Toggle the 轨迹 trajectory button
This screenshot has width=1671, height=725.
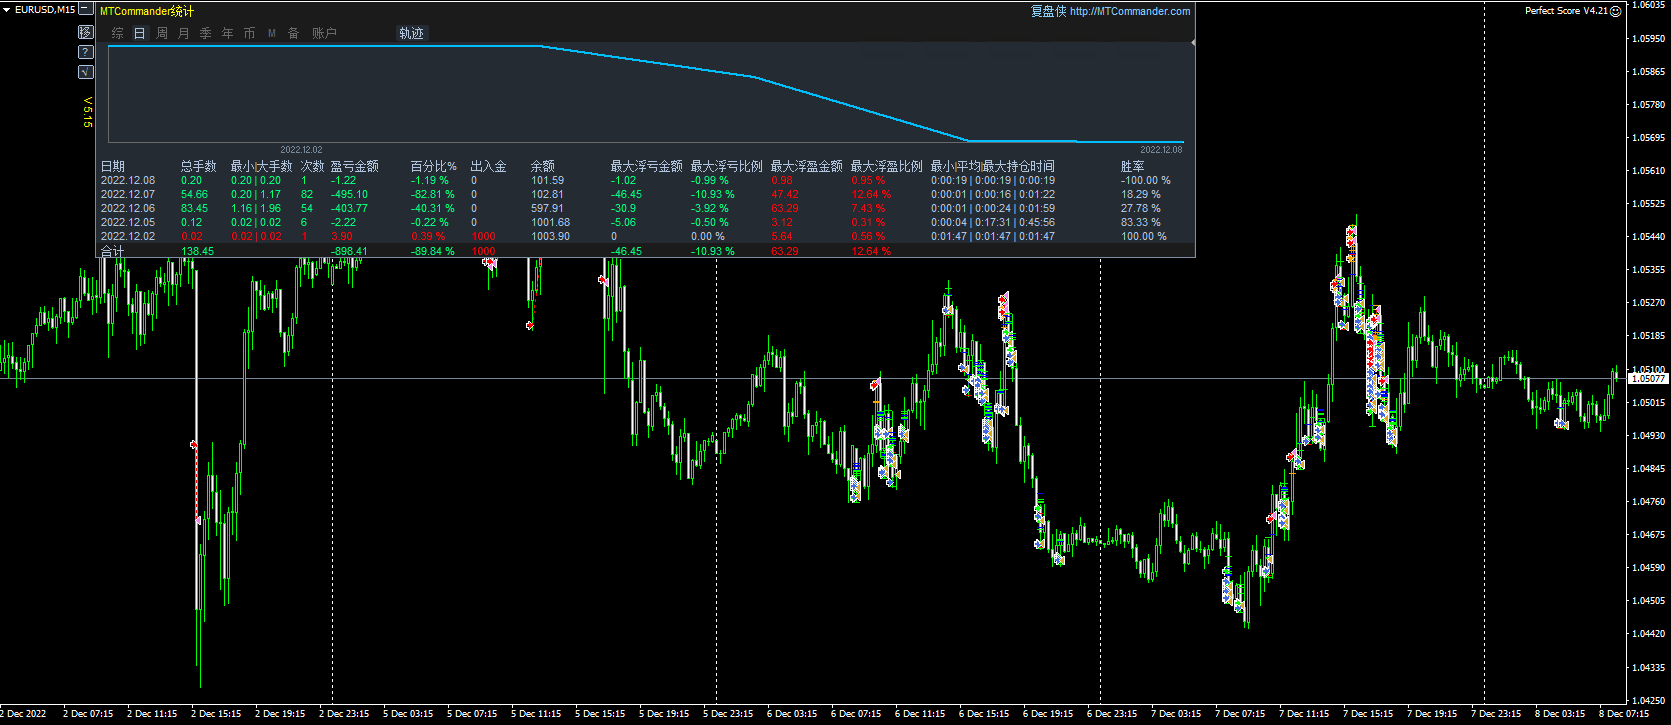[x=411, y=33]
